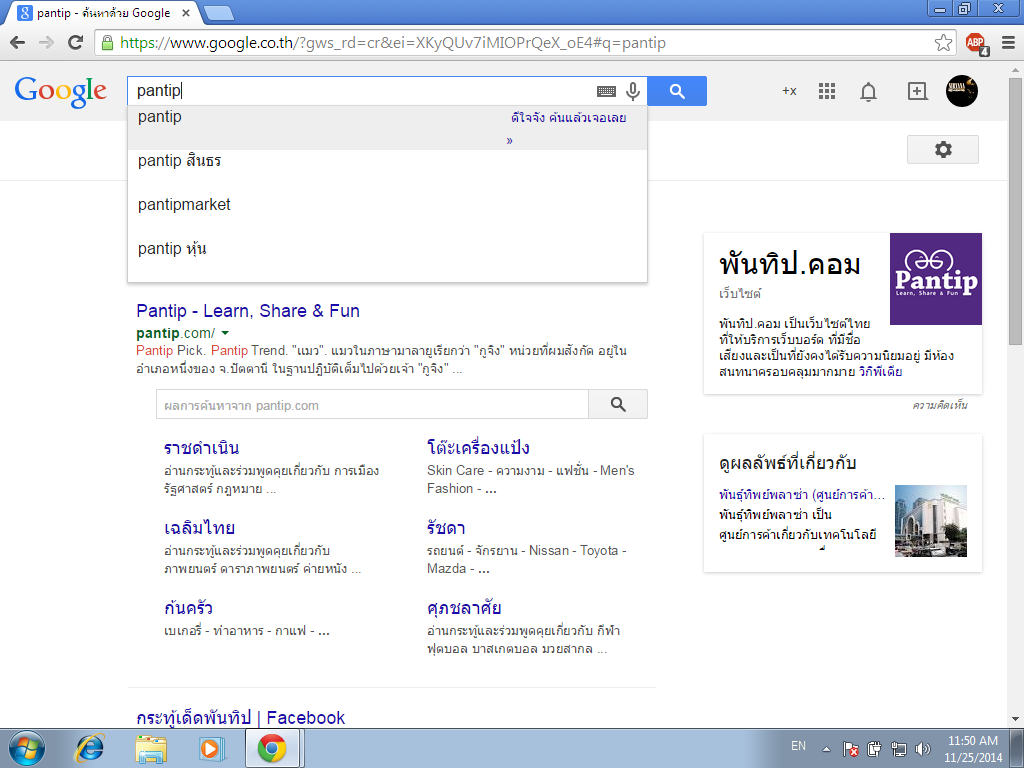Start voice search with microphone icon
The height and width of the screenshot is (768, 1024).
(632, 91)
